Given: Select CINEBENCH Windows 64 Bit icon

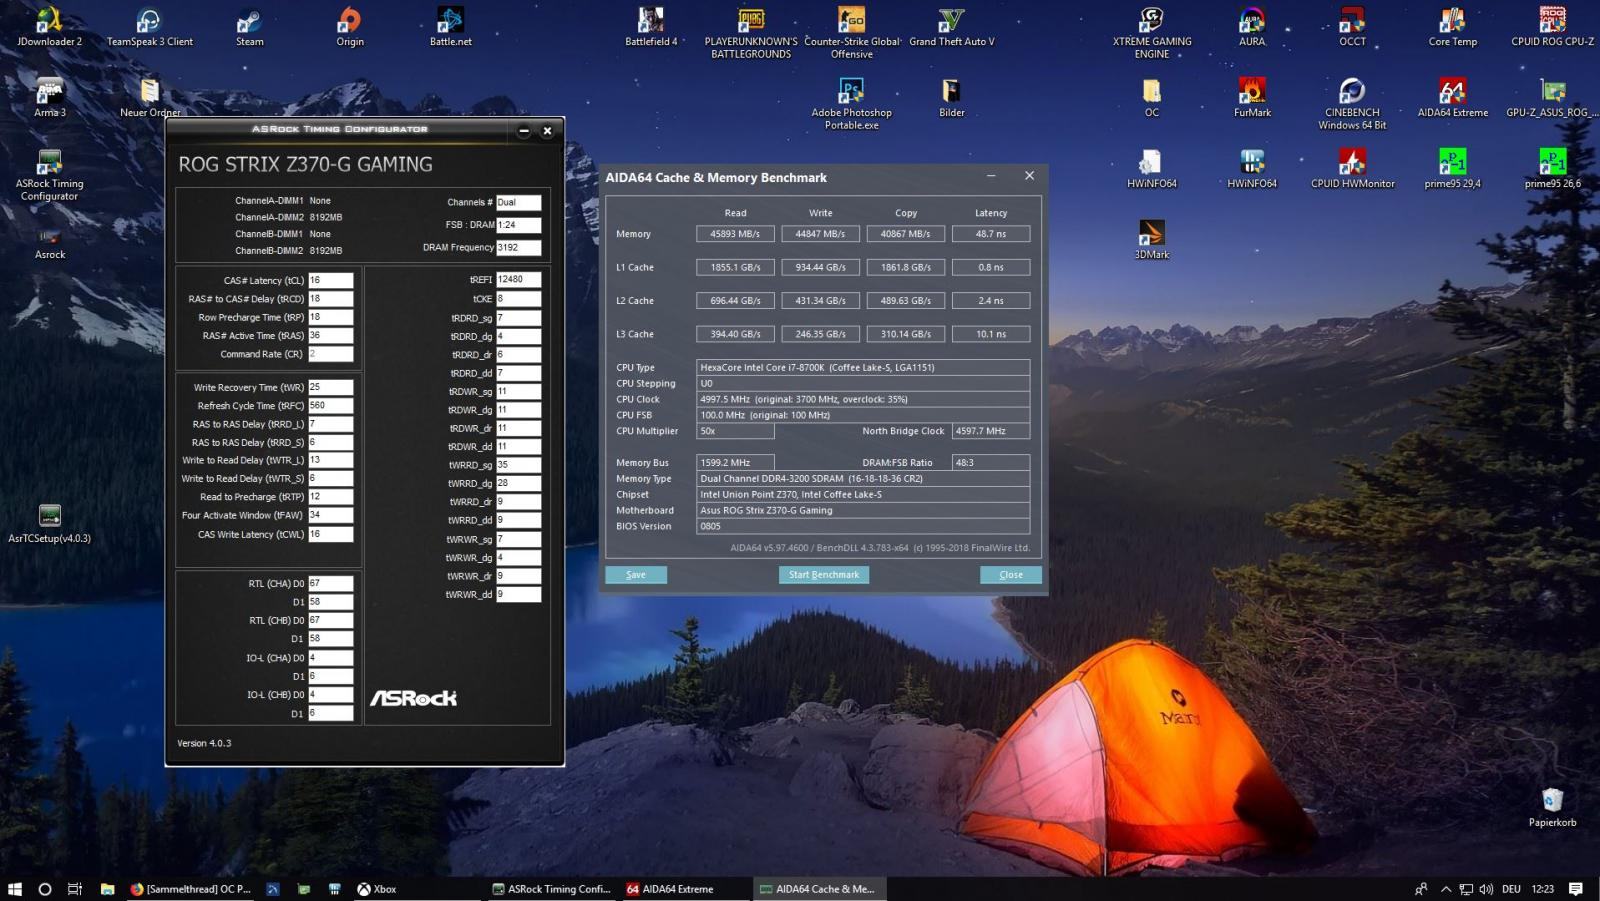Looking at the screenshot, I should click(x=1352, y=104).
